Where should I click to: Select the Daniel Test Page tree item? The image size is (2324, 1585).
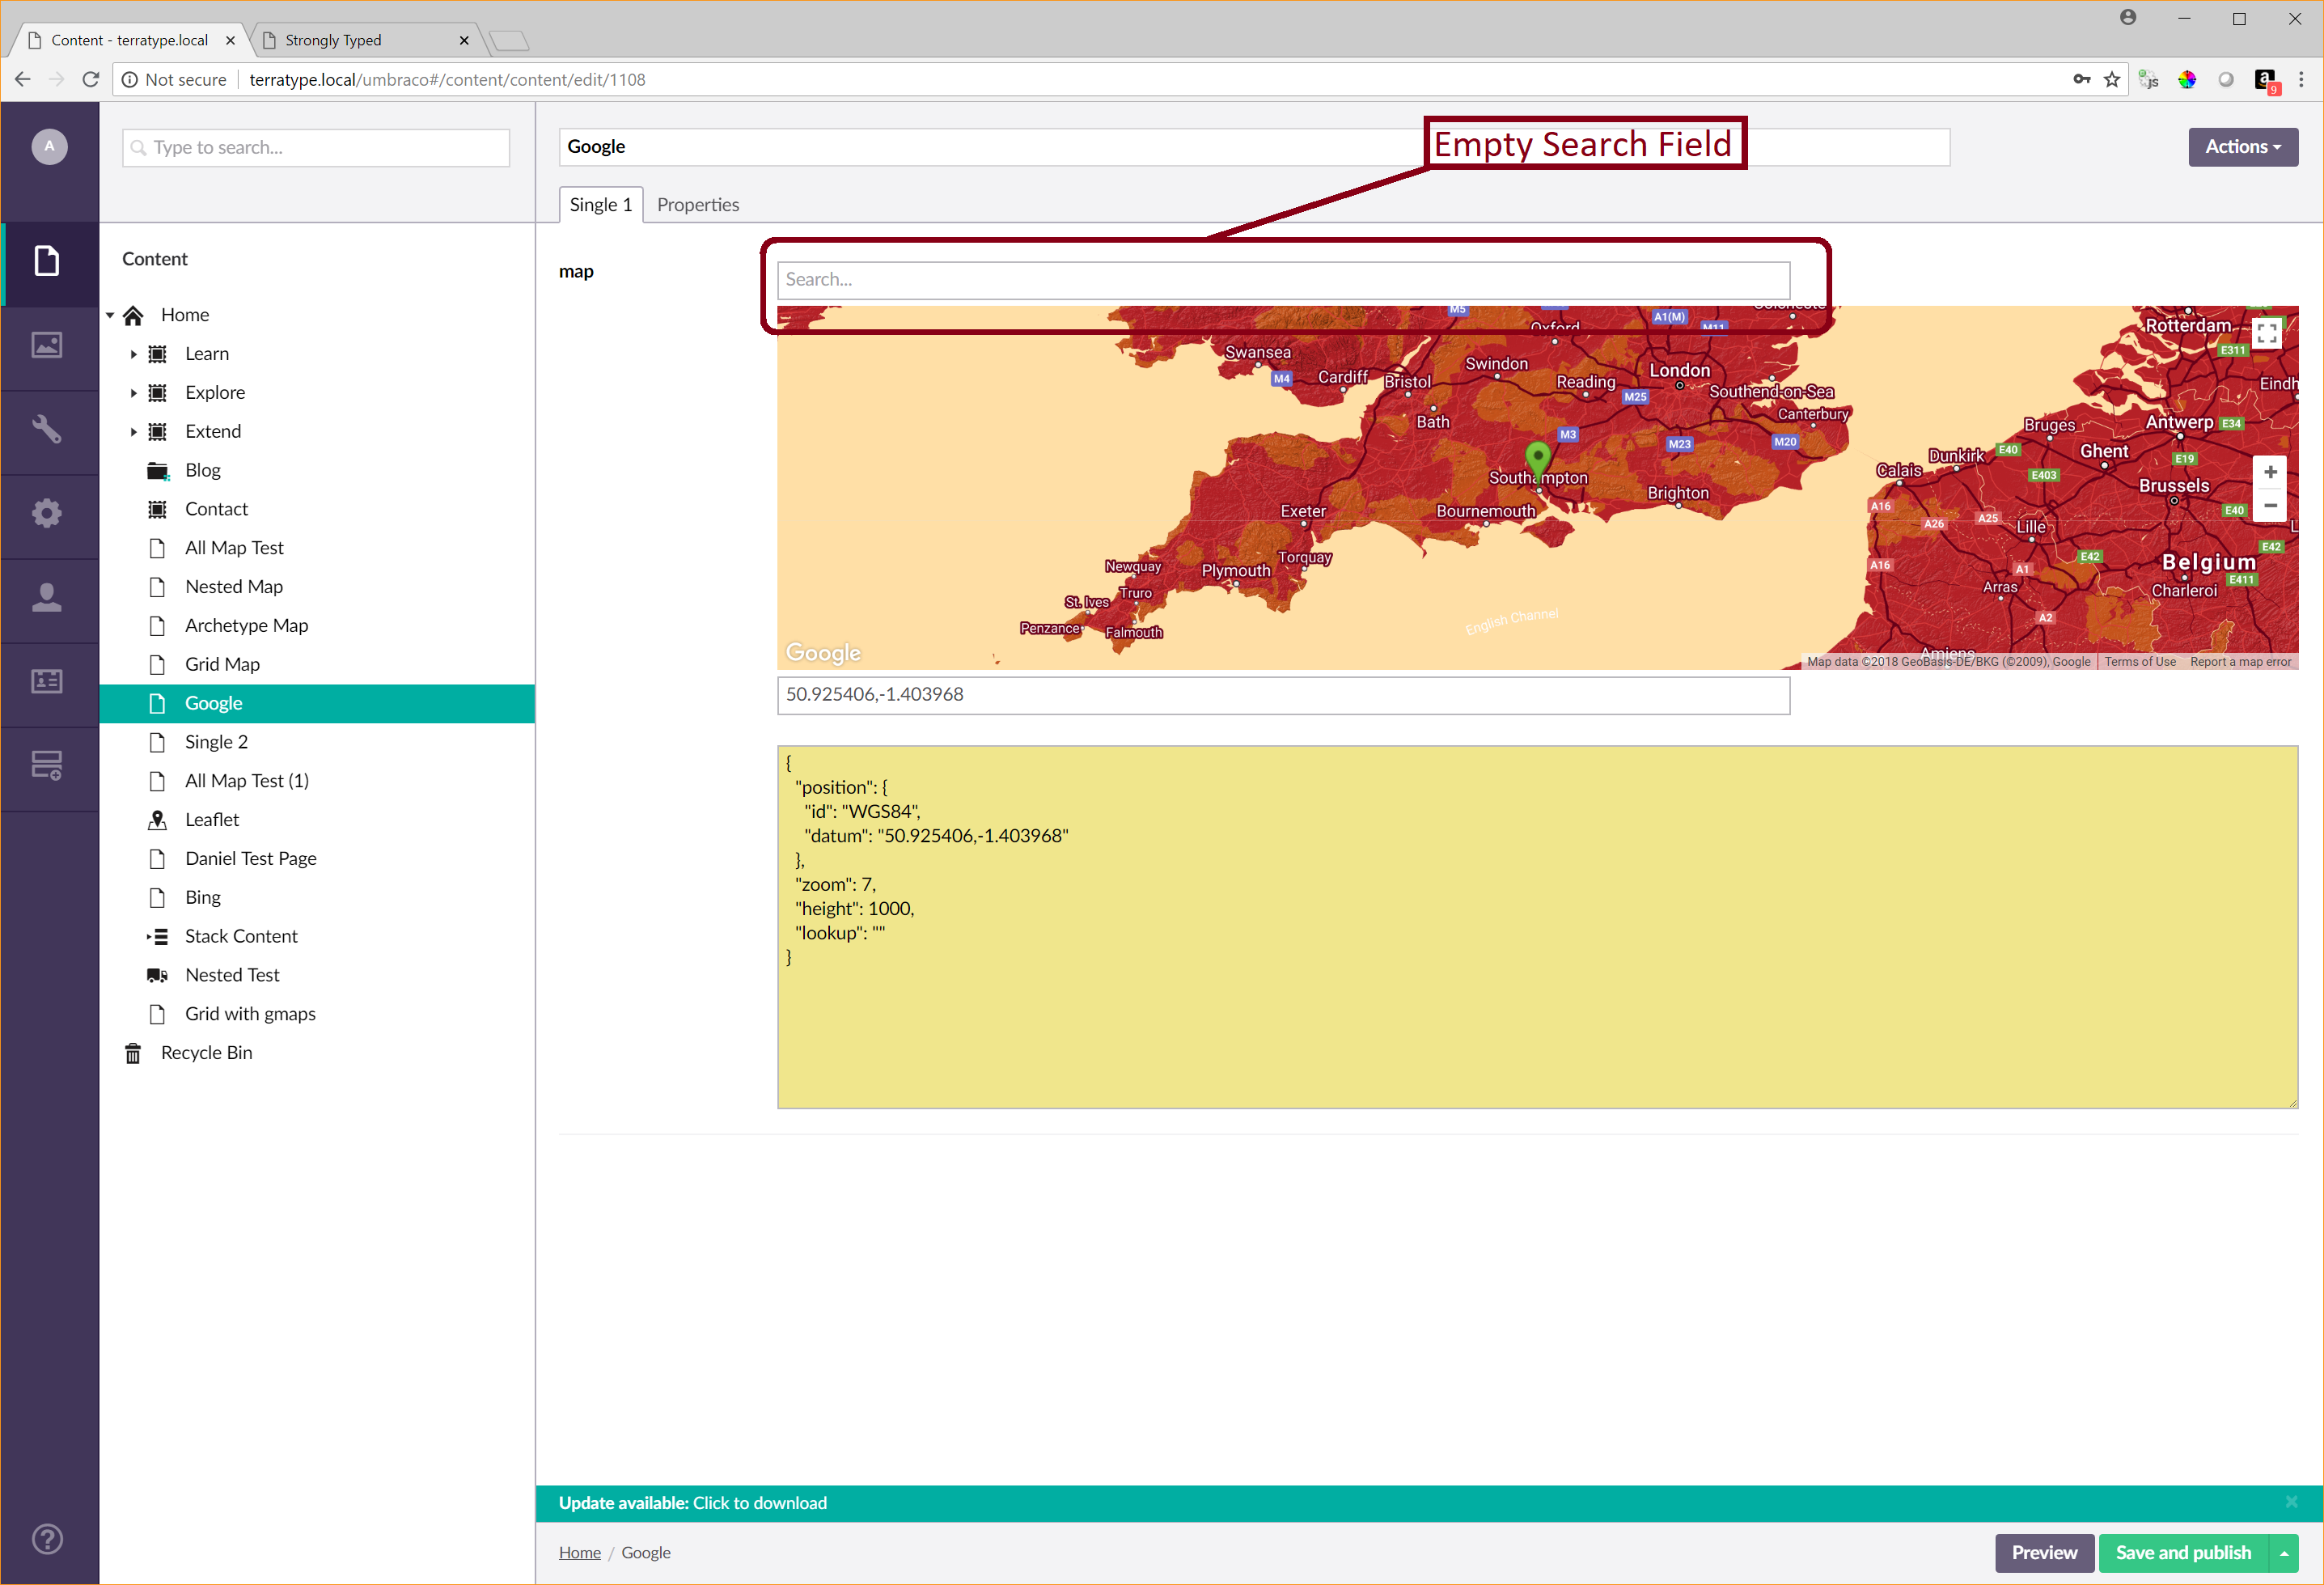point(250,859)
